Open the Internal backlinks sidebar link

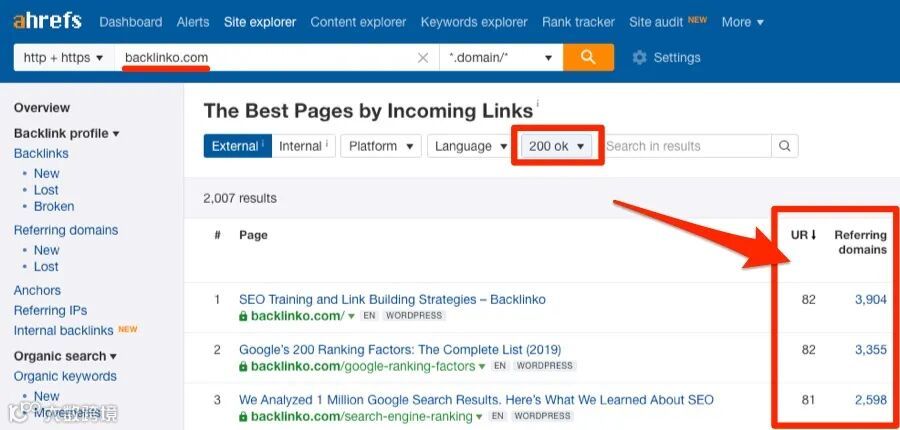click(64, 331)
